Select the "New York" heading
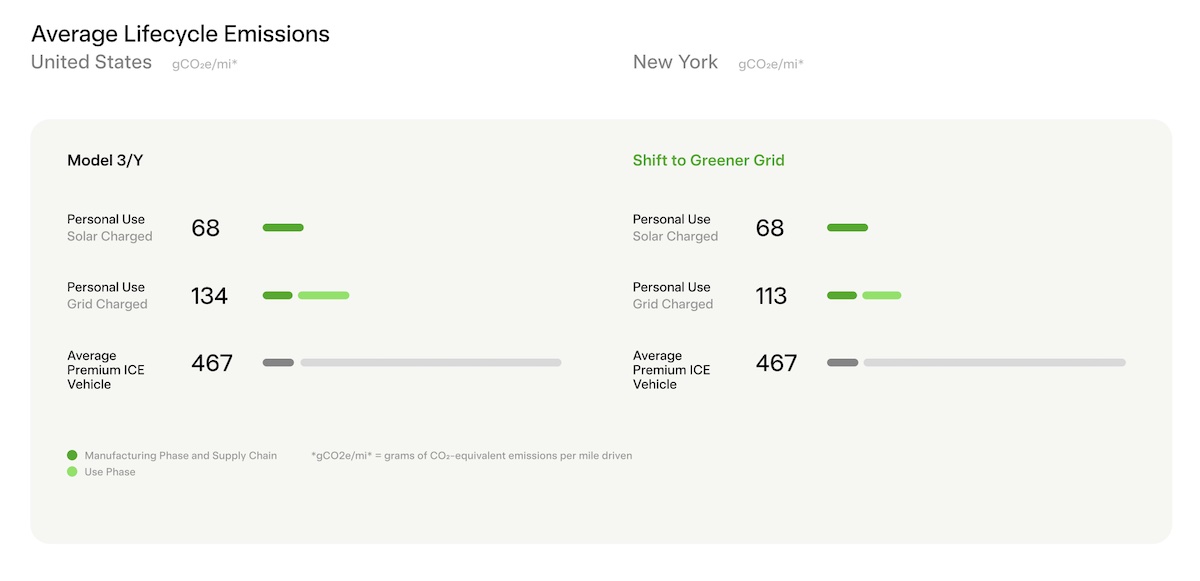1200x581 pixels. coord(675,62)
